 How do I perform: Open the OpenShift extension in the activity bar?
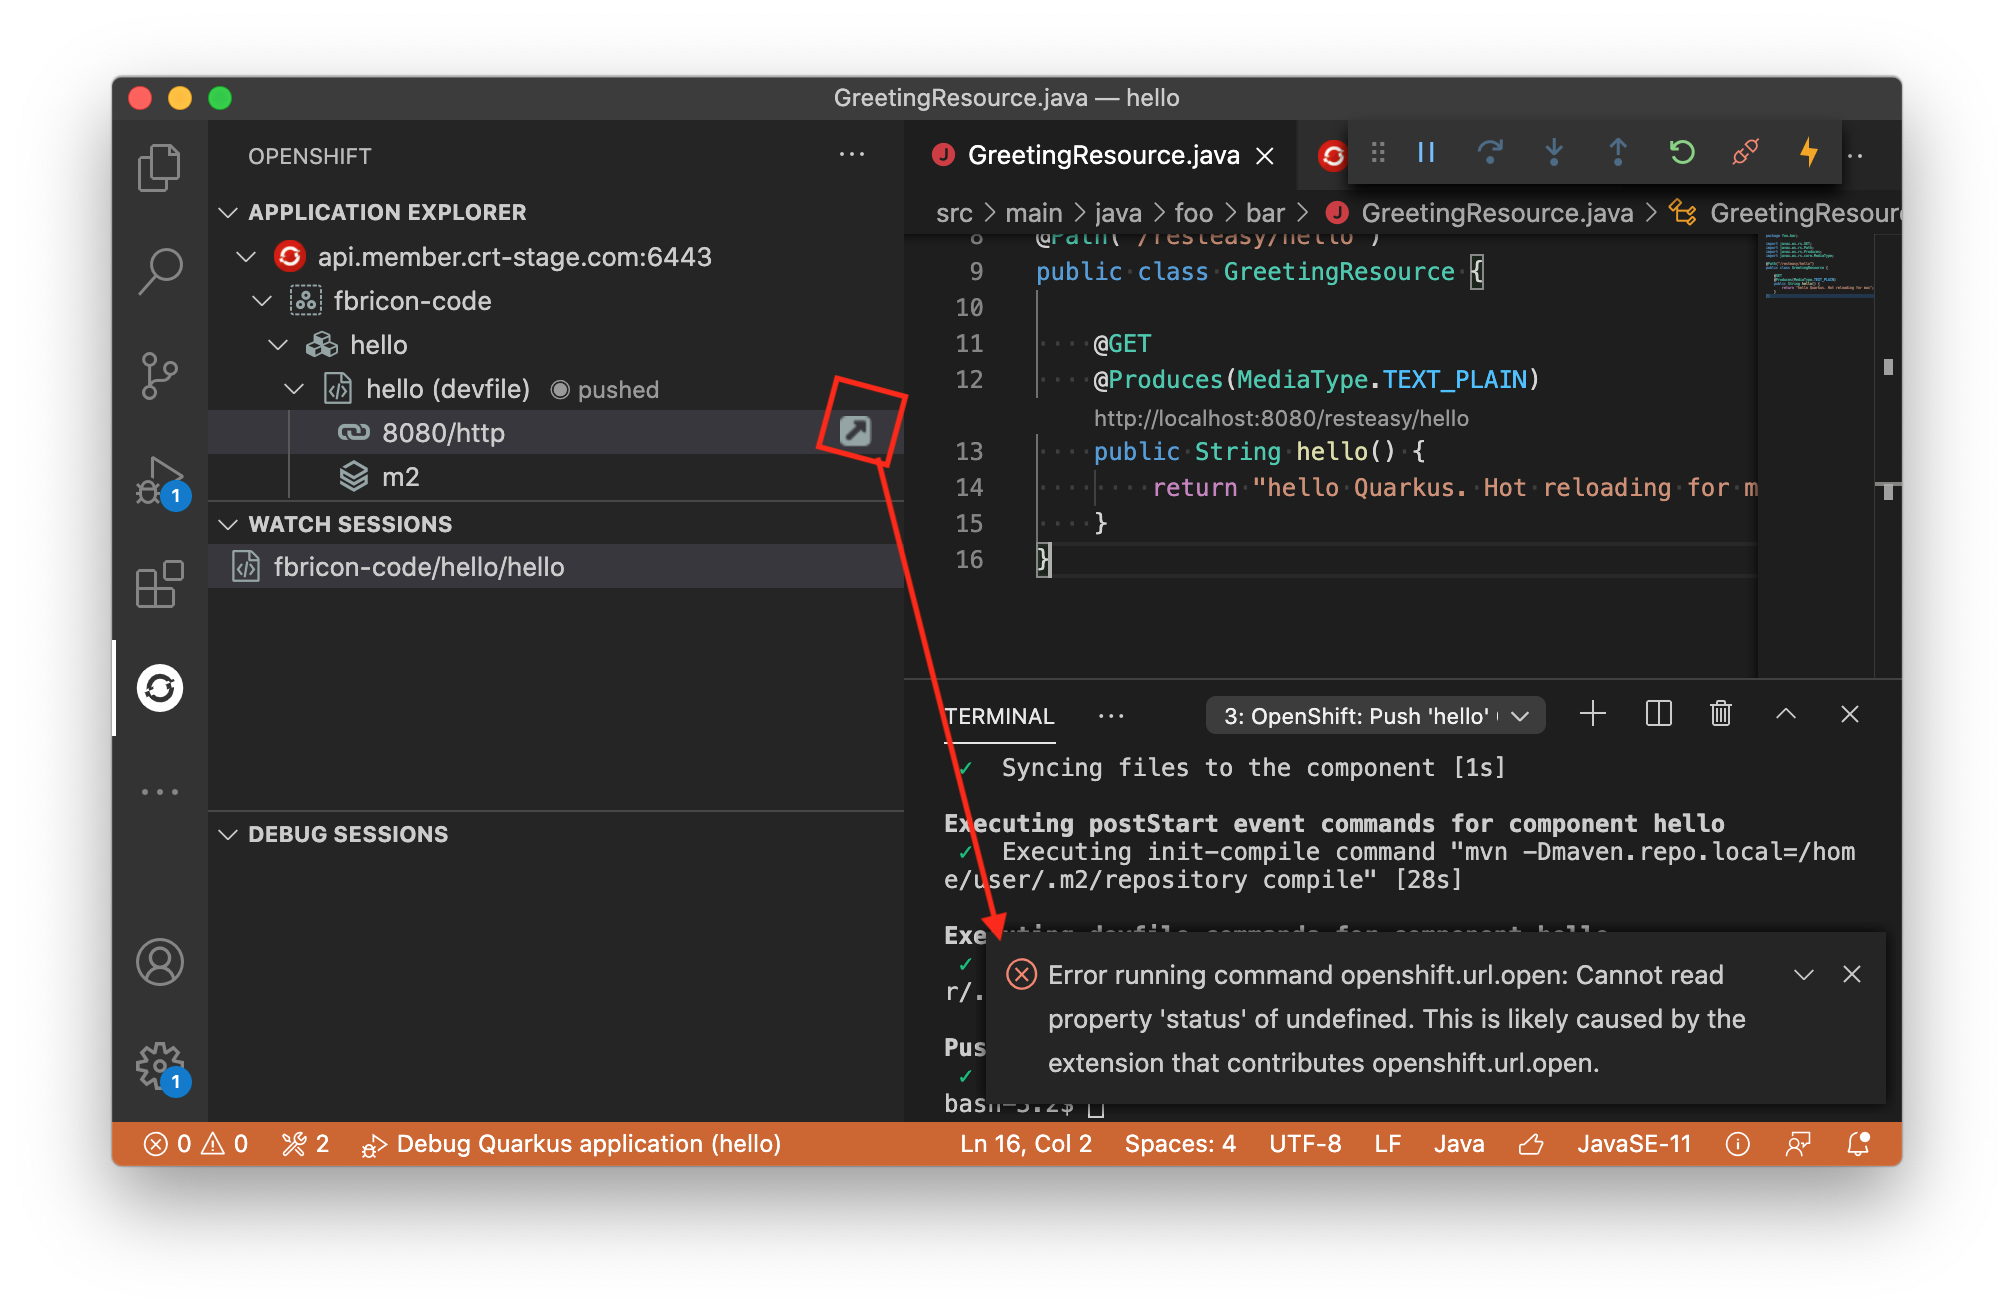point(159,689)
